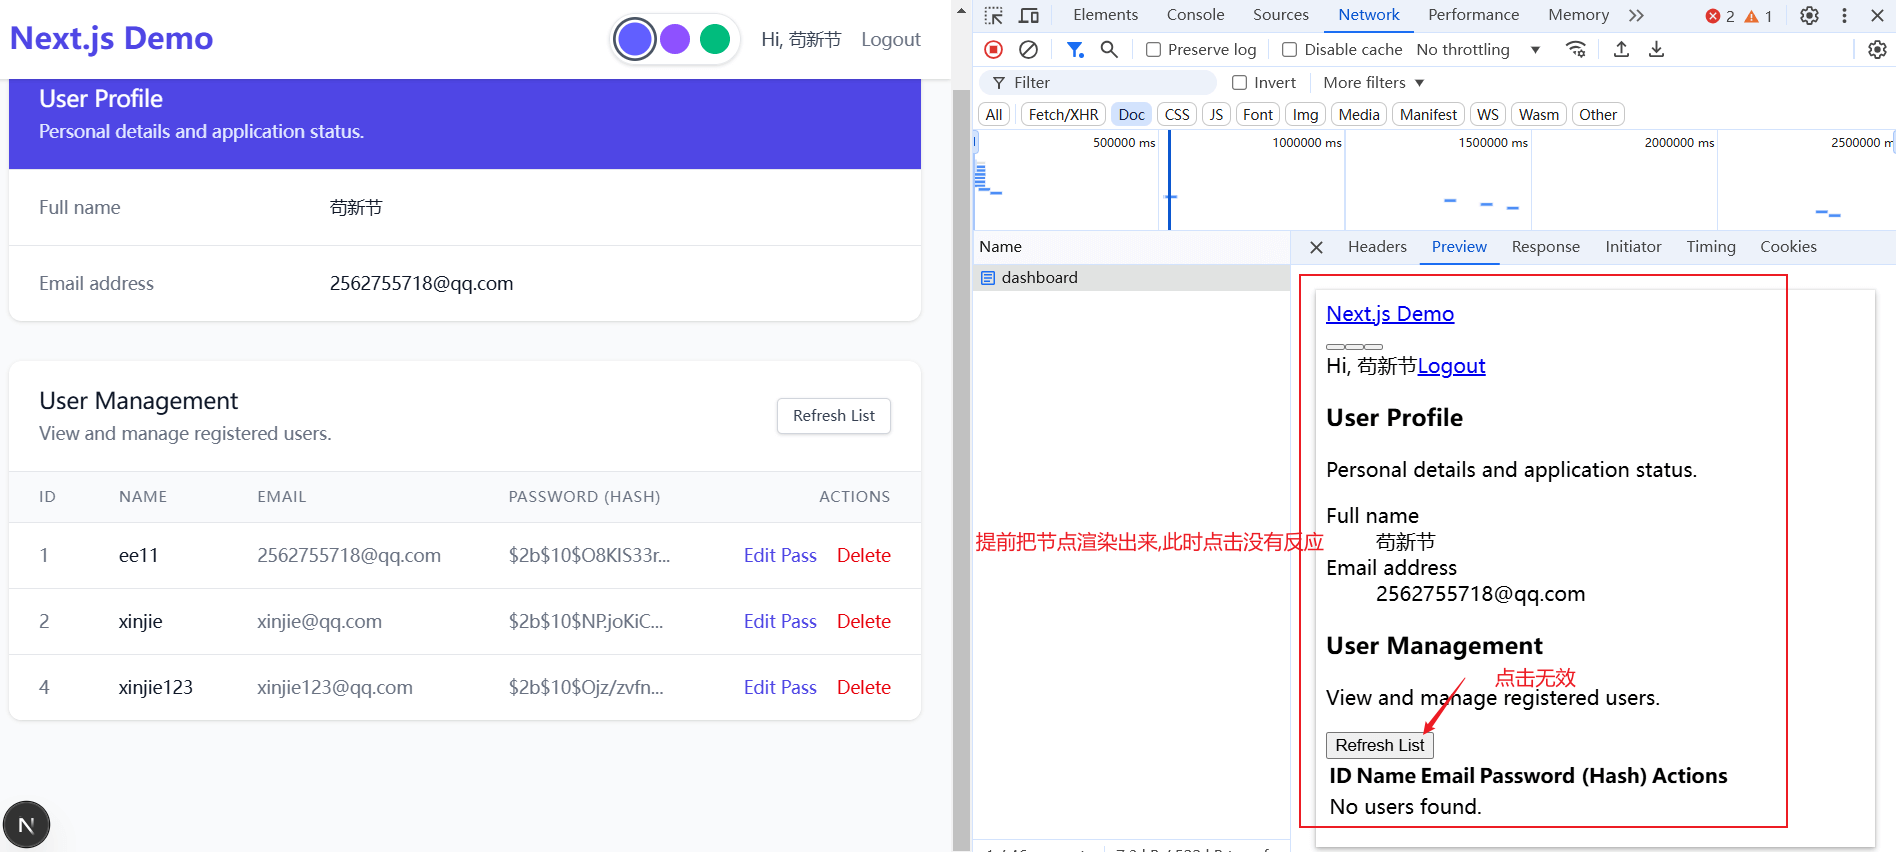Show more DevTools tabs chevron
Image resolution: width=1896 pixels, height=852 pixels.
[1636, 16]
